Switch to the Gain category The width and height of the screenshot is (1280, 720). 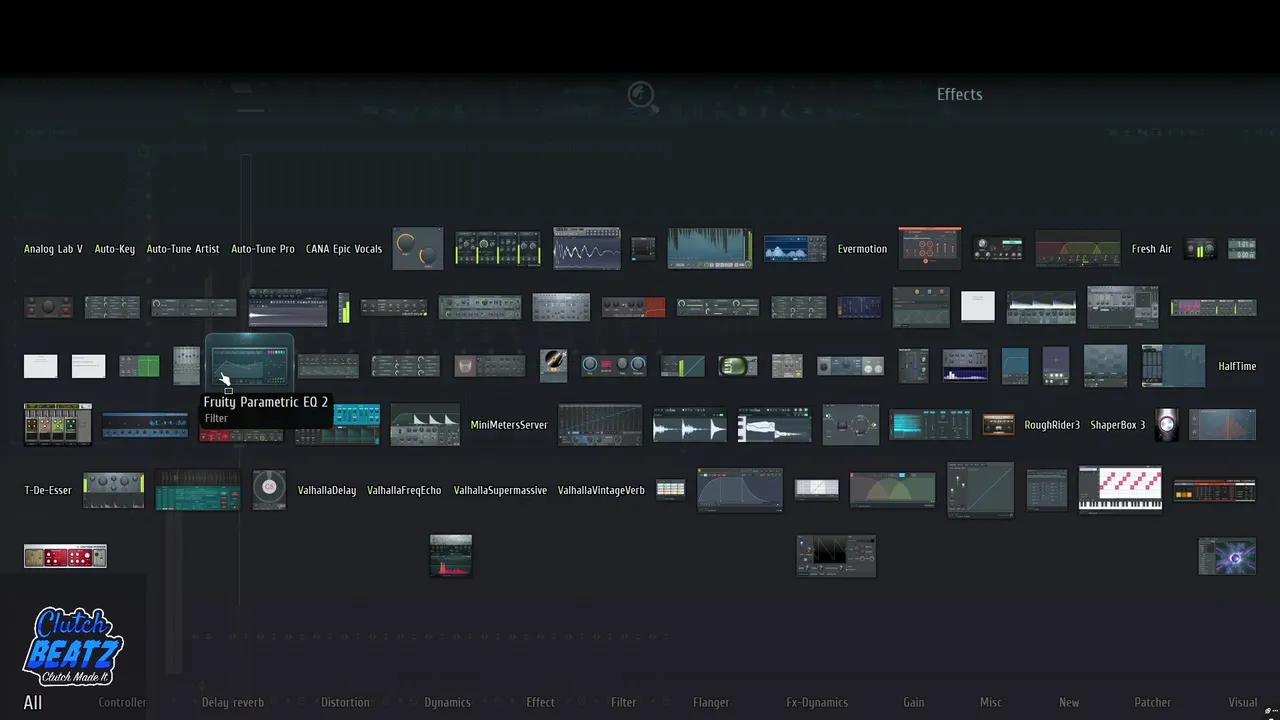[914, 703]
